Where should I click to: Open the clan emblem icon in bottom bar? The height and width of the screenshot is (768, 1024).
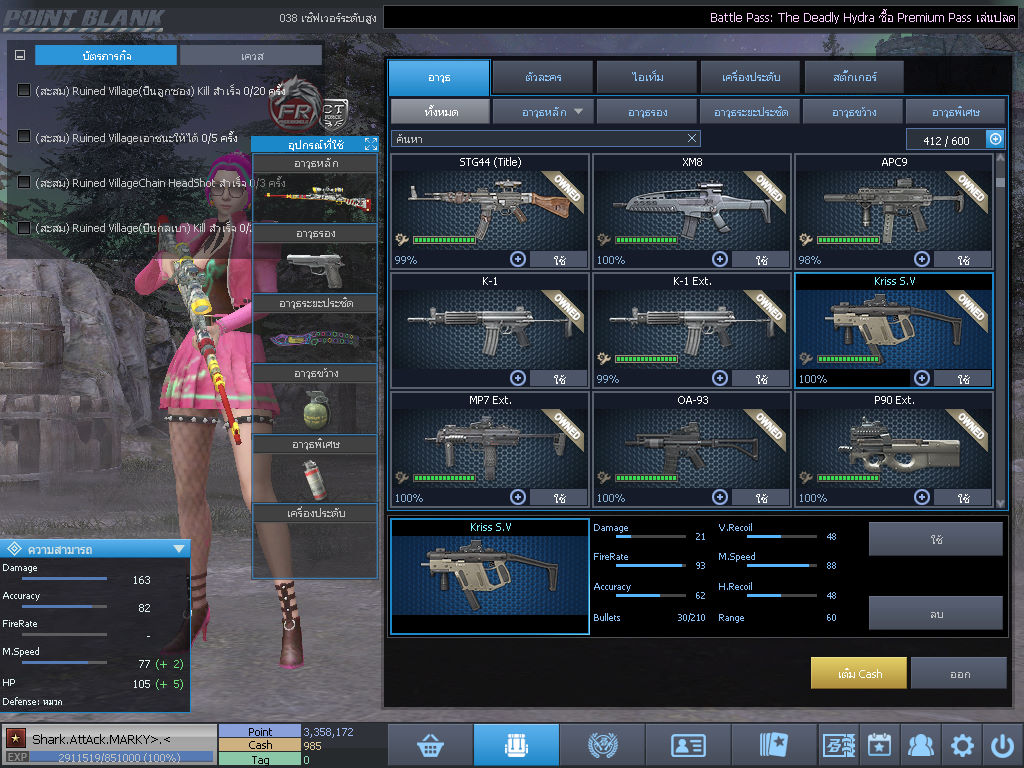[x=602, y=744]
